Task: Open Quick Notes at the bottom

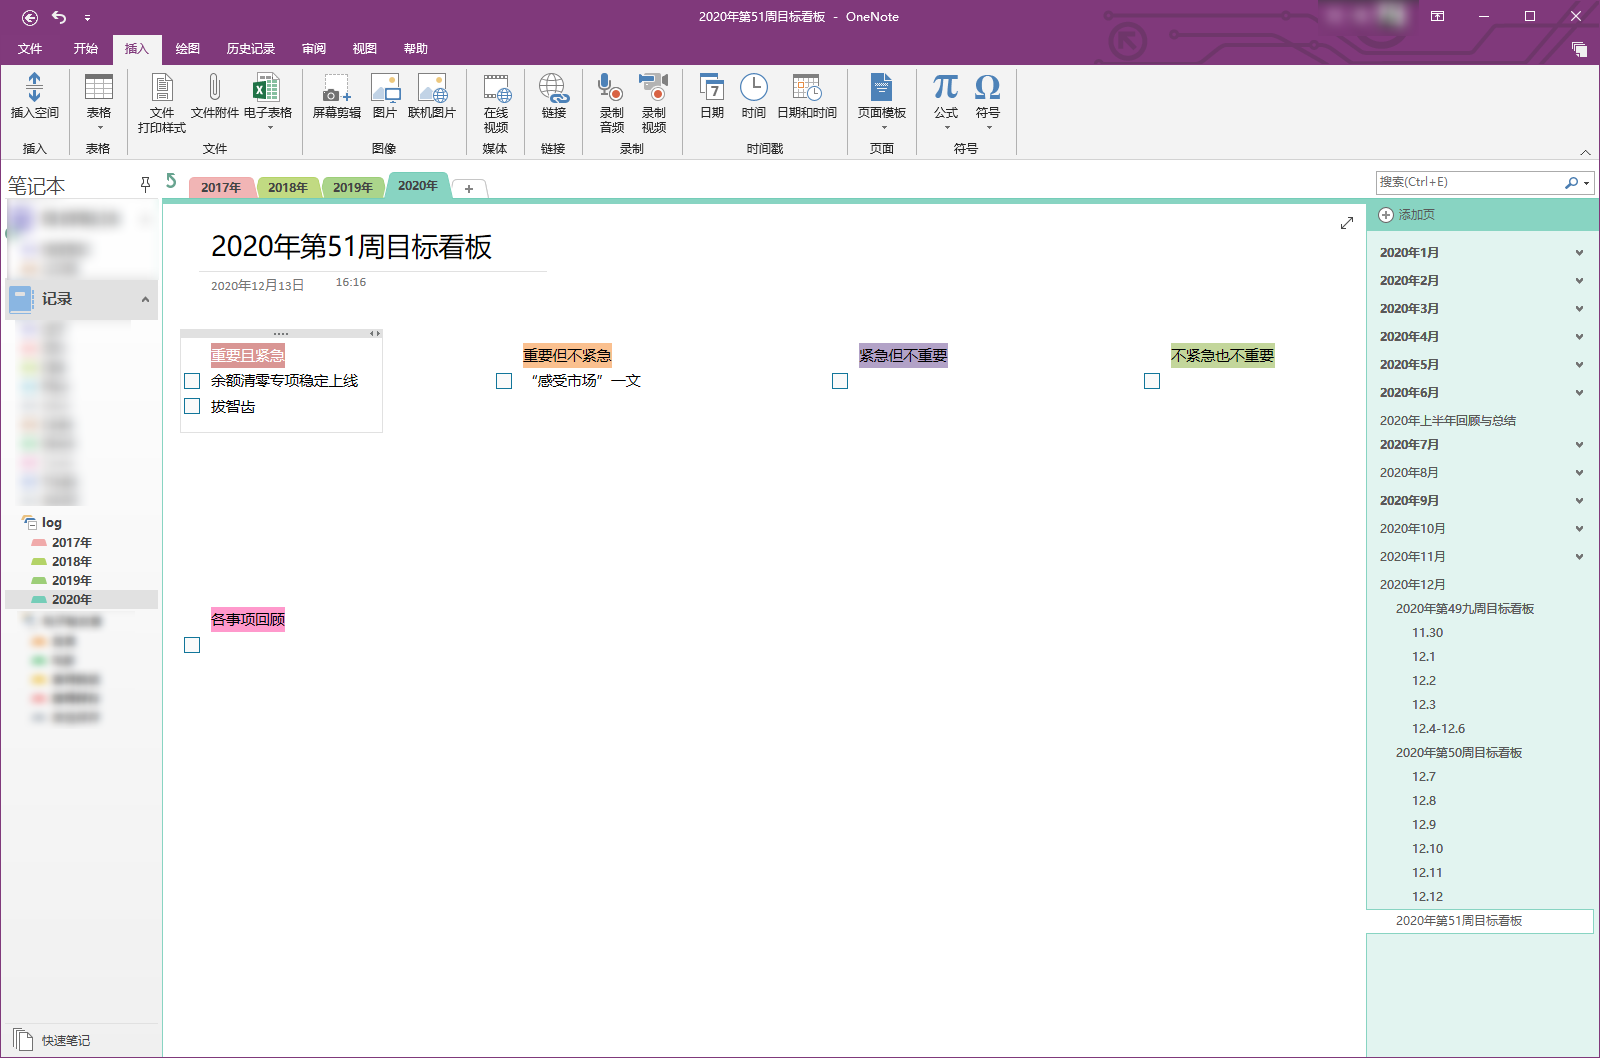Action: [52, 1040]
